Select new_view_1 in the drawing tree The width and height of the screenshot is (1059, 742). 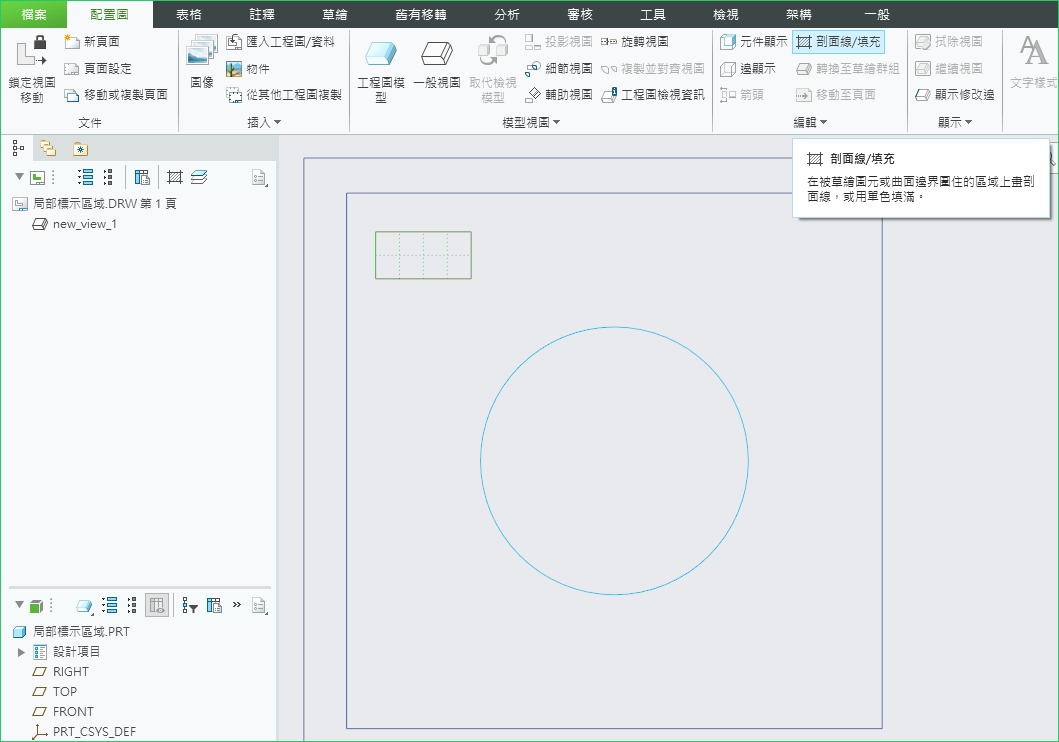tap(84, 224)
